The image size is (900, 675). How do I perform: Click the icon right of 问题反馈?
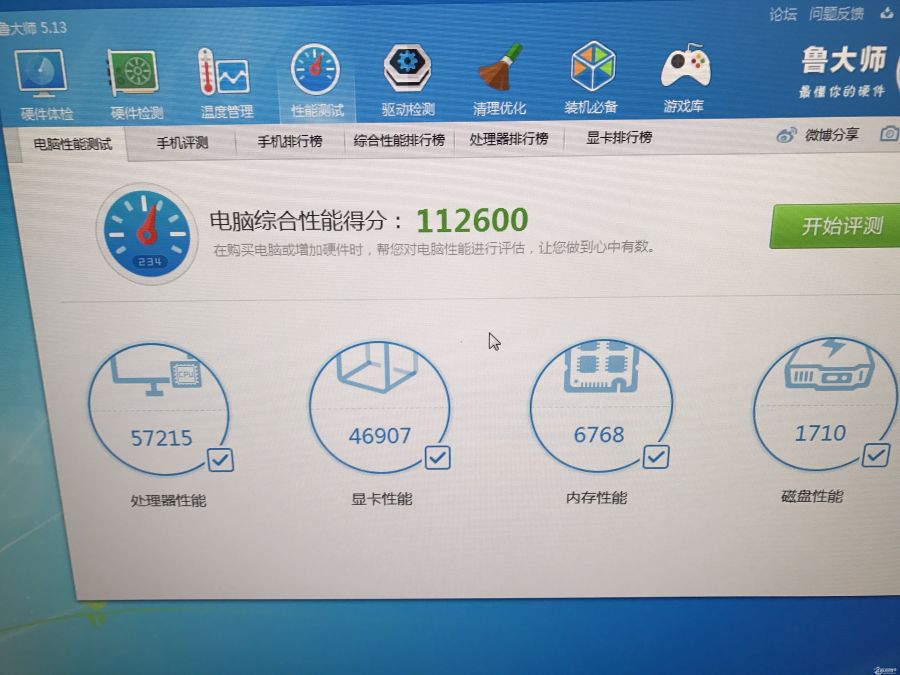pos(887,14)
